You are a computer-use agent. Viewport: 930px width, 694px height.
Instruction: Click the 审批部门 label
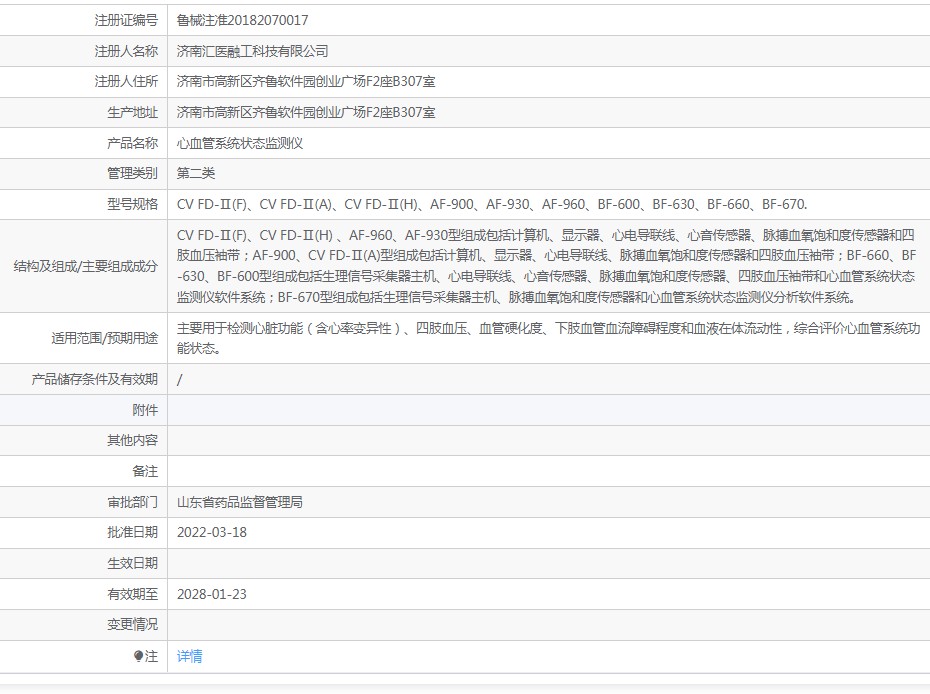(x=133, y=502)
